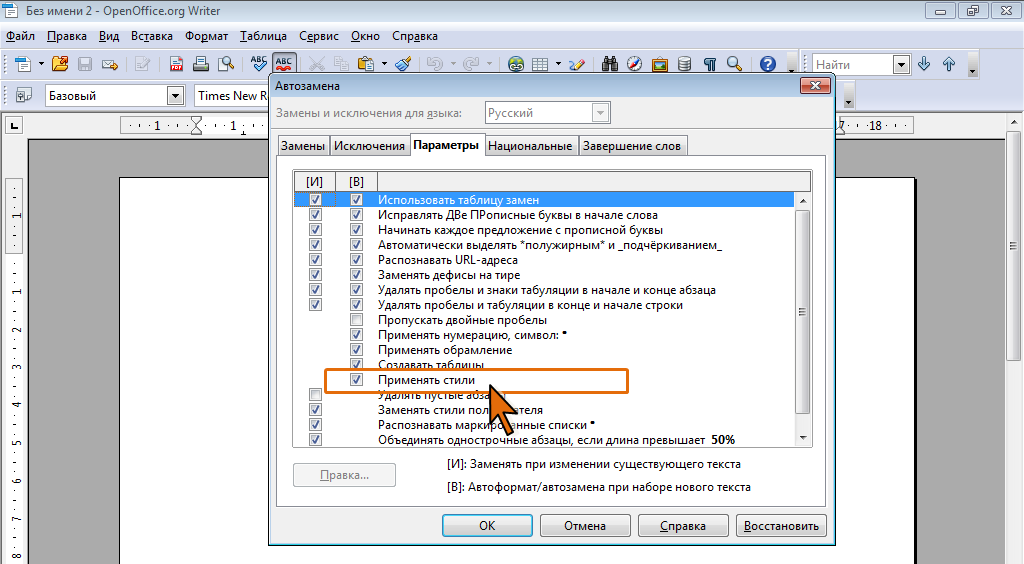Expand Undo history dropdown arrow

point(453,64)
